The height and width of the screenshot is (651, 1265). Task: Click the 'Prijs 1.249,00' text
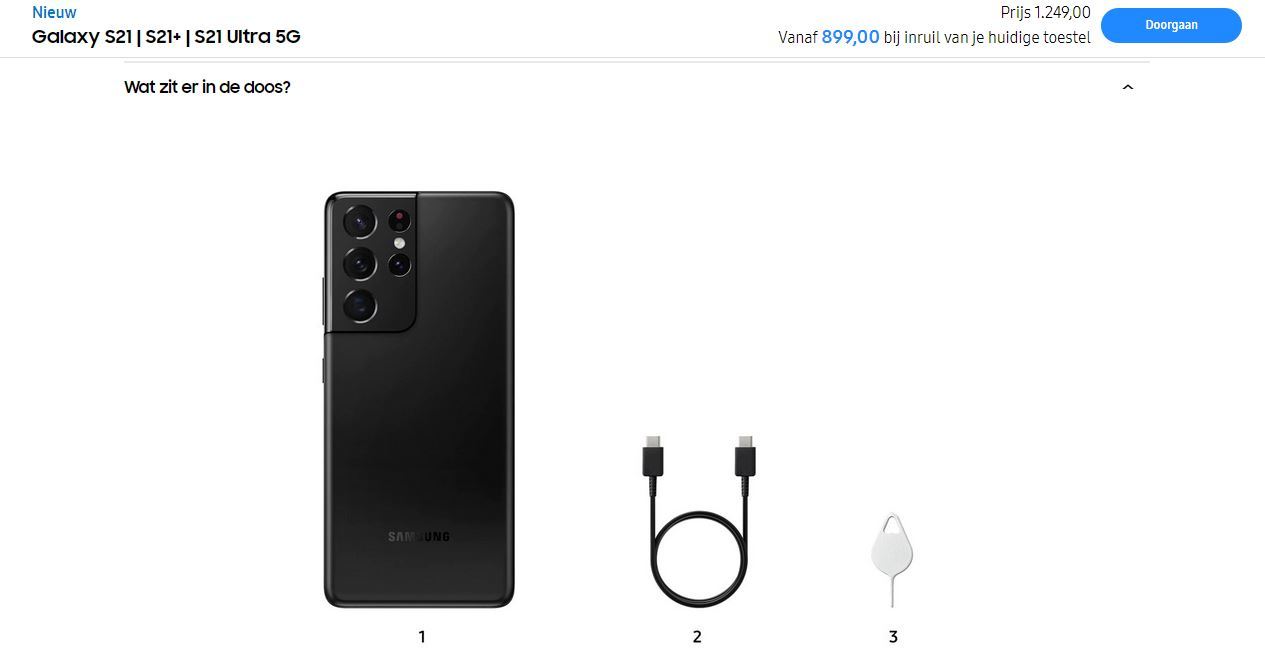click(1045, 13)
